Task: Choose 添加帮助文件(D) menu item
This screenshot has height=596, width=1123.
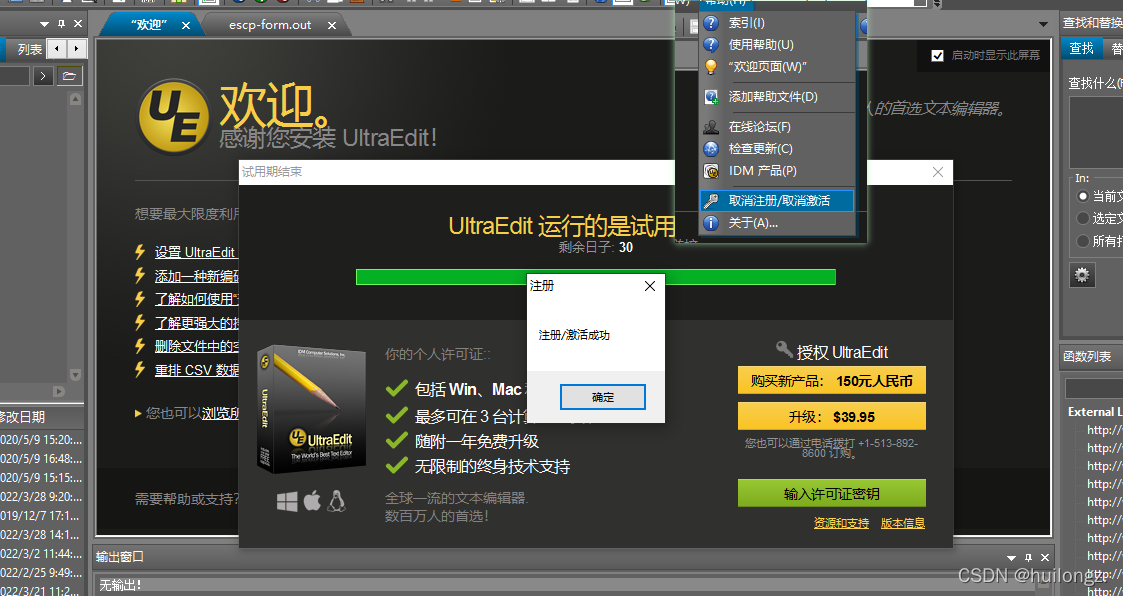Action: click(x=776, y=97)
